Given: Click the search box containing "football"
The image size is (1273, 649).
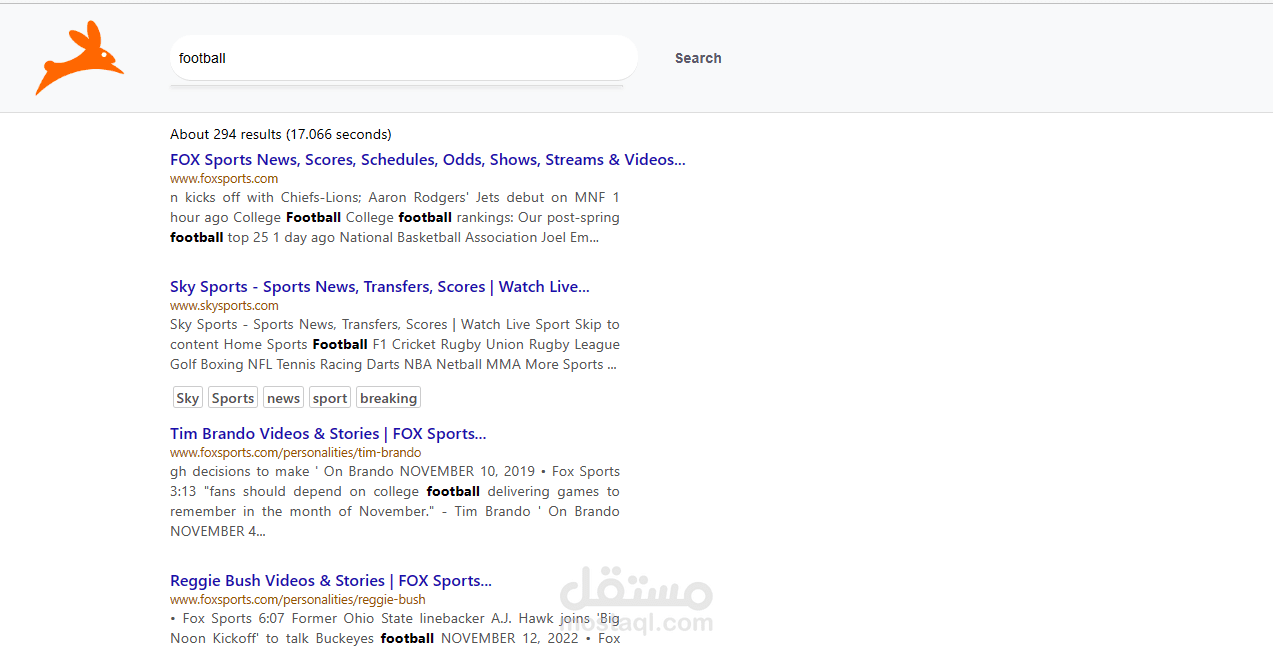Looking at the screenshot, I should point(404,58).
